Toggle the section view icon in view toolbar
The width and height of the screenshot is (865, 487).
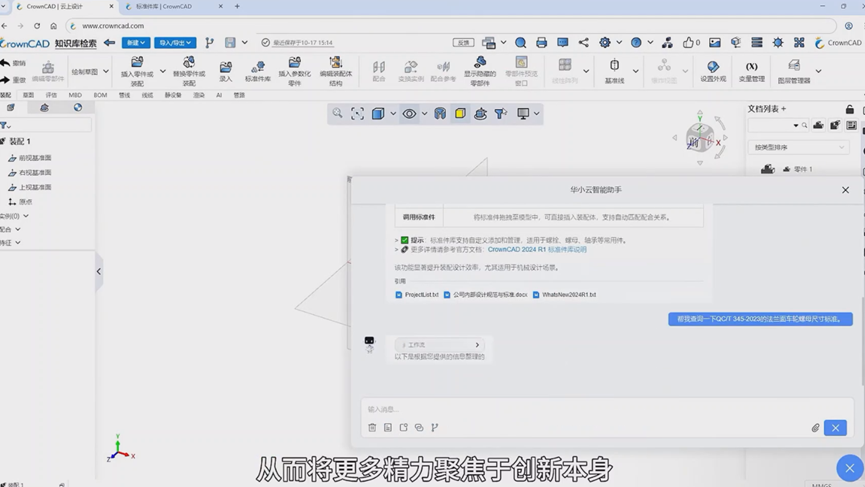440,114
